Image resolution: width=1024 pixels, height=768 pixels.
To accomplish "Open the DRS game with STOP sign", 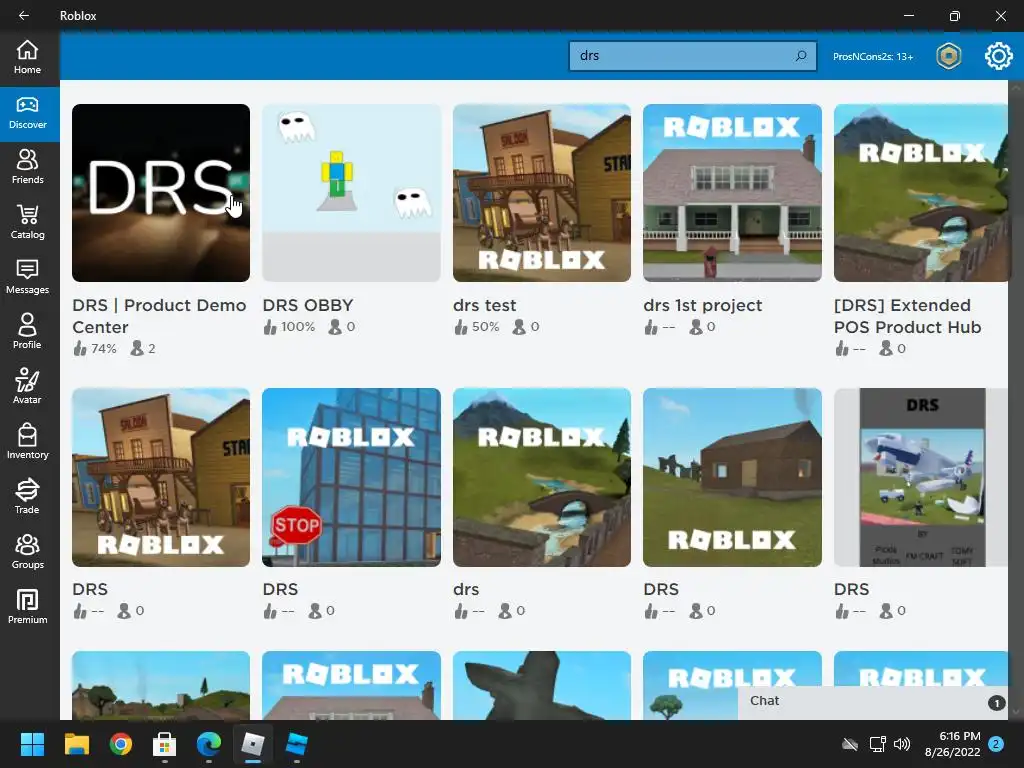I will [x=351, y=477].
